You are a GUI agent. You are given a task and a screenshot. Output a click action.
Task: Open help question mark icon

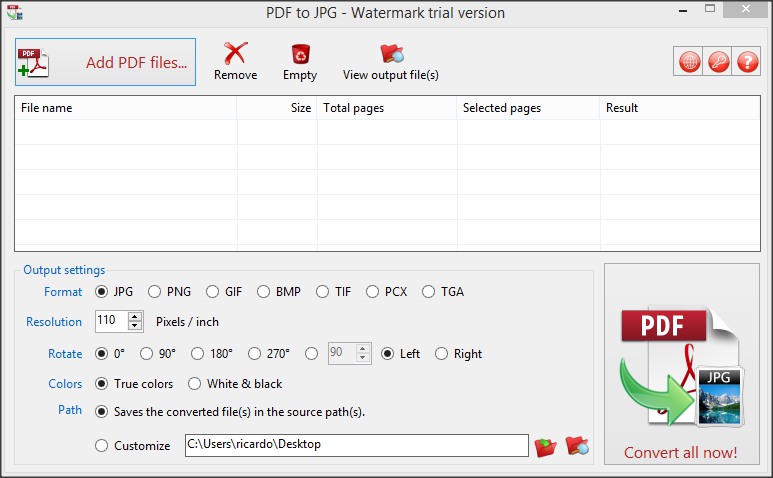coord(747,62)
